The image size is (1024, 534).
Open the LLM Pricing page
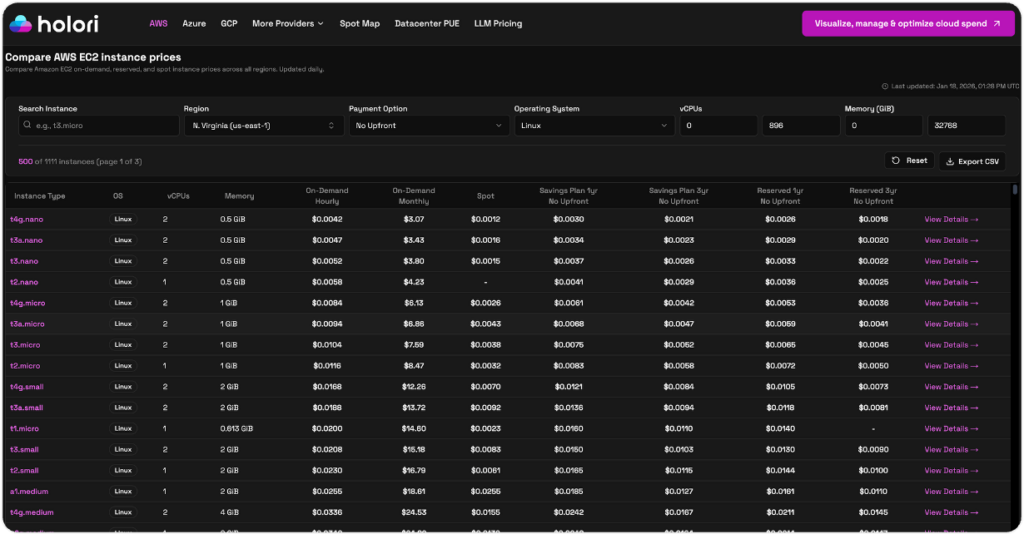pos(498,24)
